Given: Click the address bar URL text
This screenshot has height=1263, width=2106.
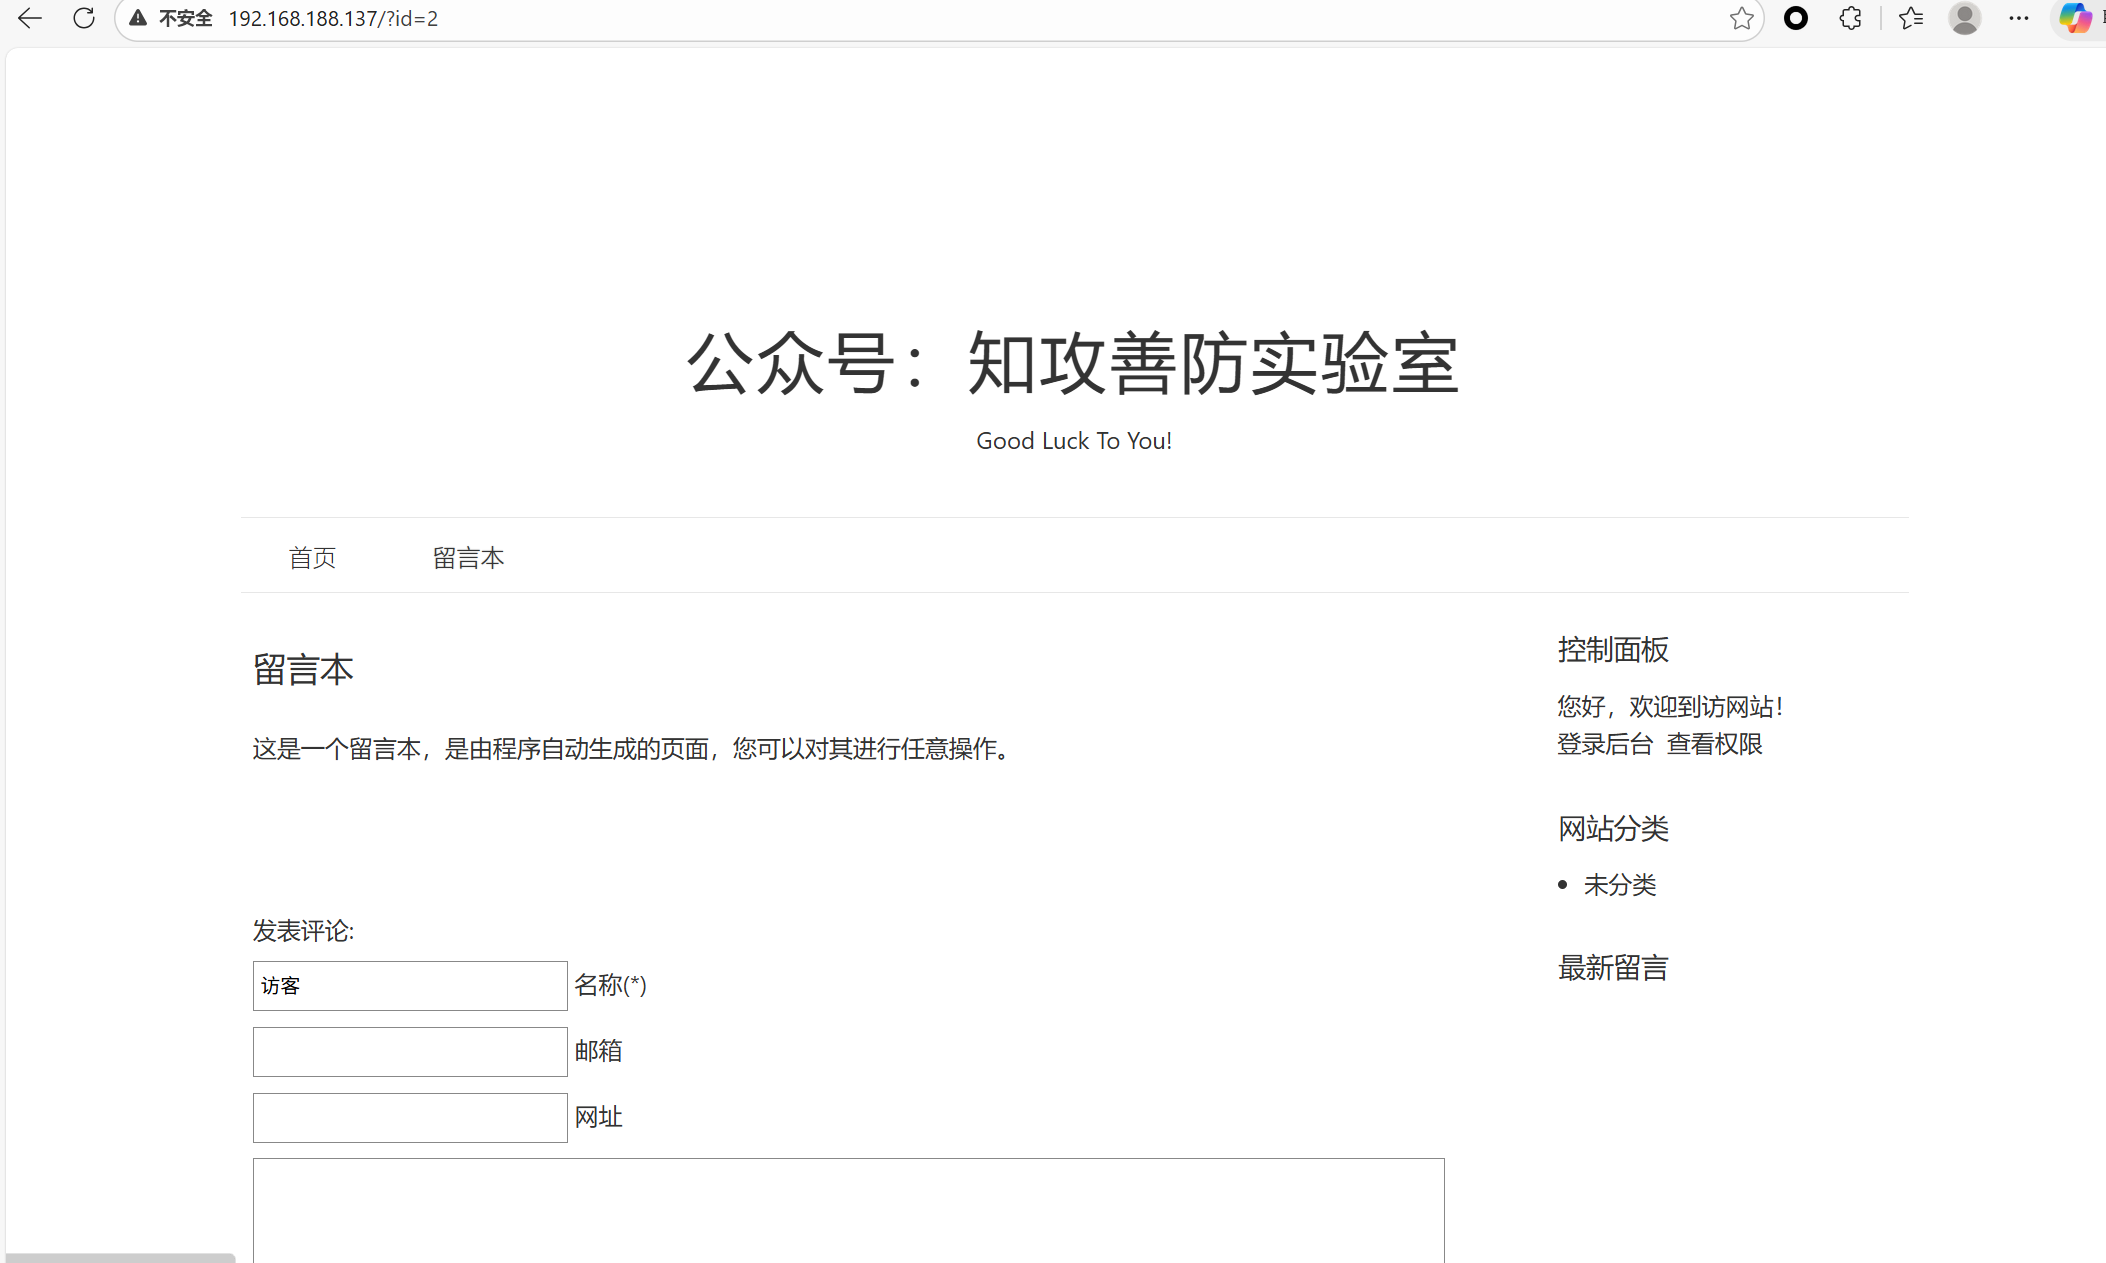Looking at the screenshot, I should pyautogui.click(x=333, y=18).
